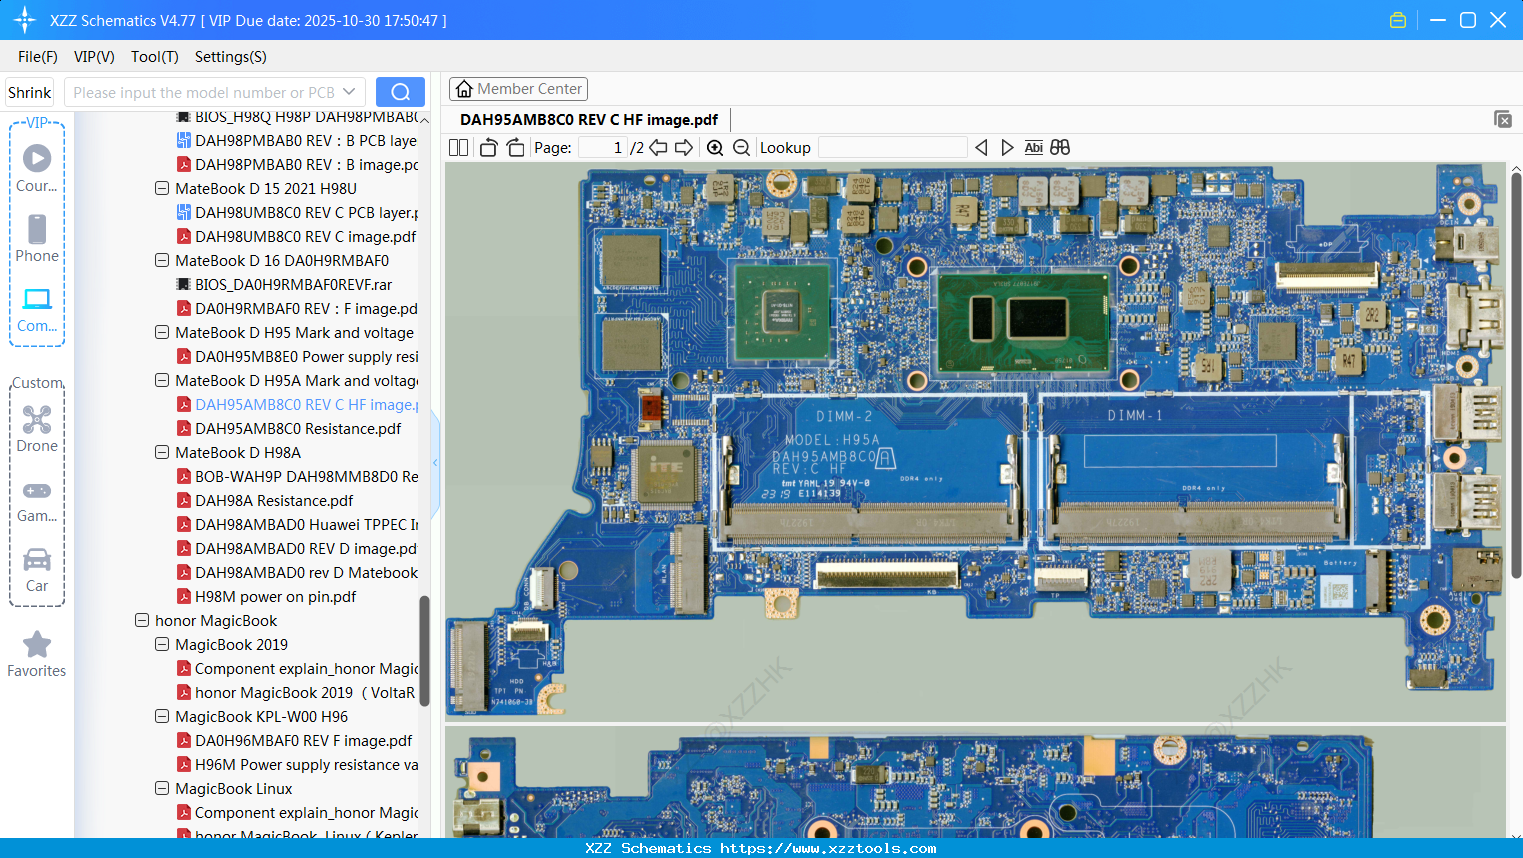Open DAH98PMBAB0 REV : B image.pdf
The image size is (1523, 858).
[297, 164]
